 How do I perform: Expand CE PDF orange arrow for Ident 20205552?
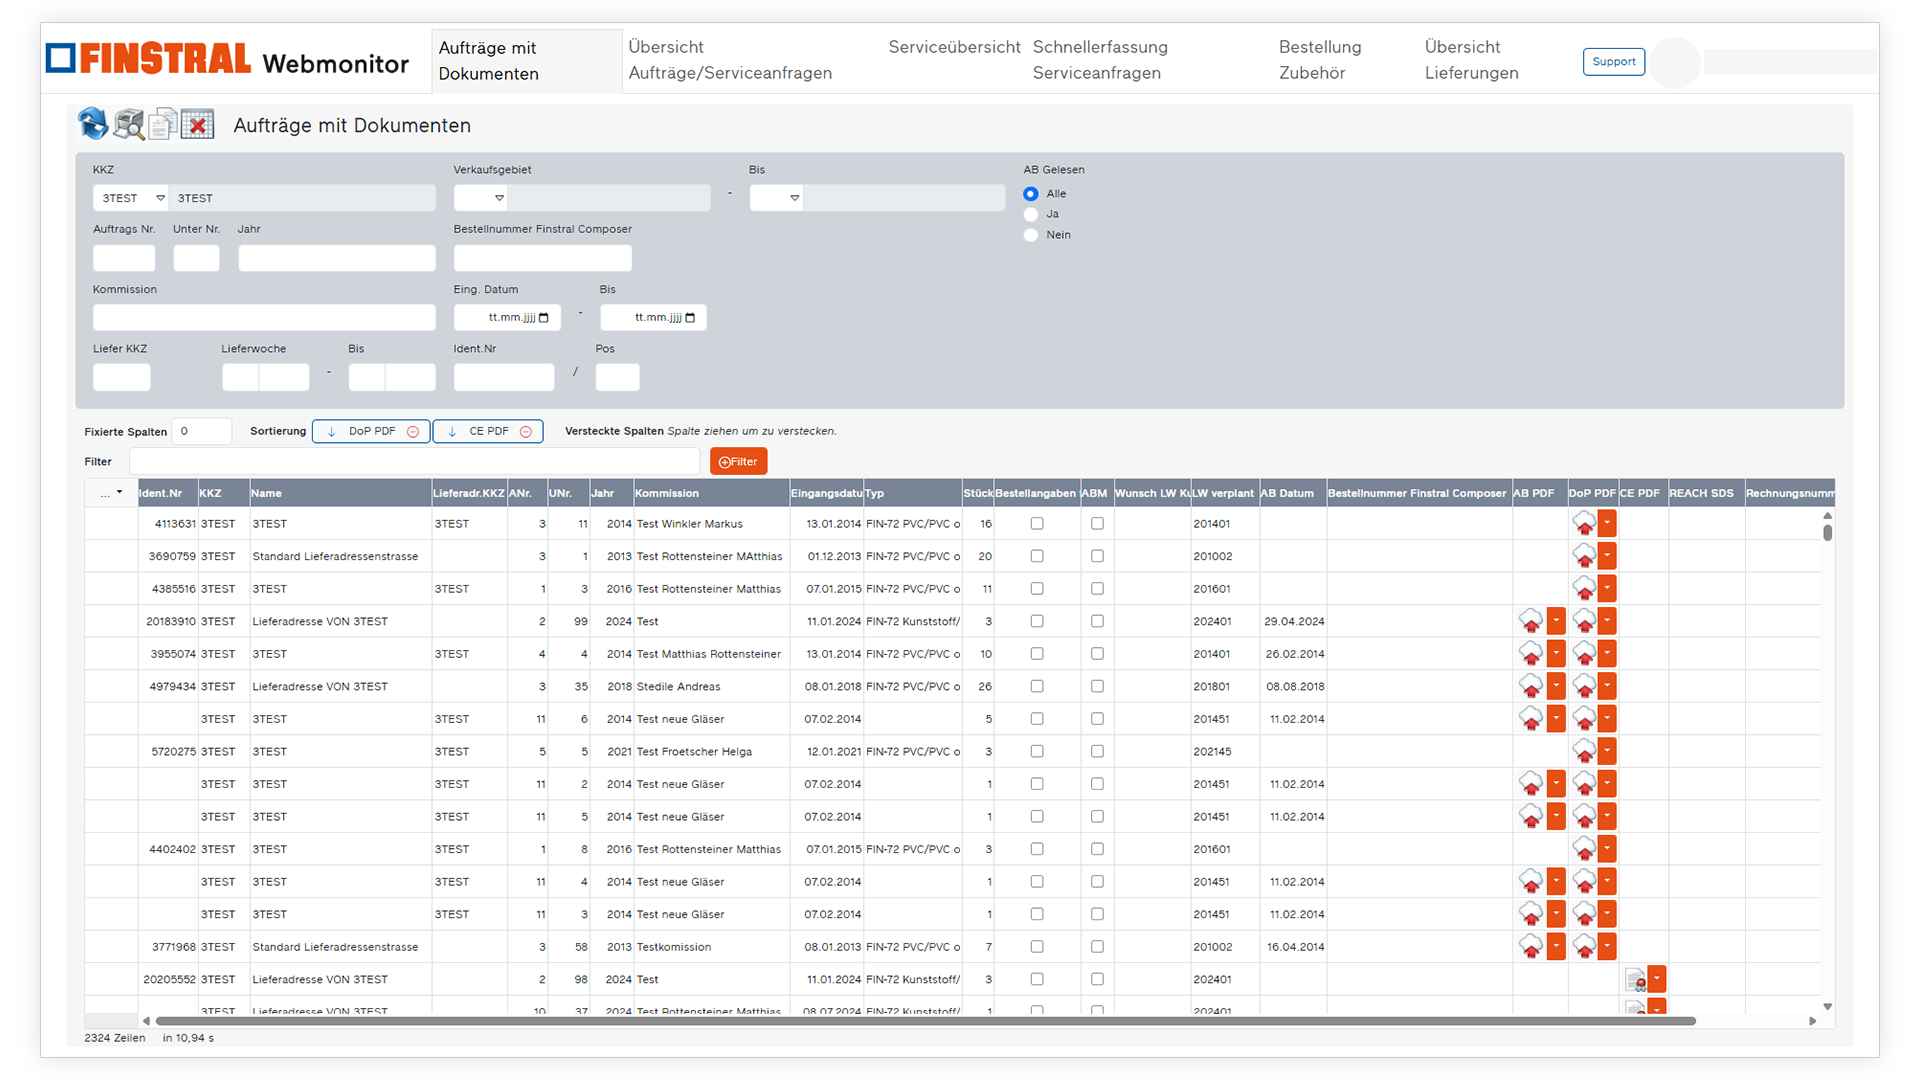point(1657,979)
